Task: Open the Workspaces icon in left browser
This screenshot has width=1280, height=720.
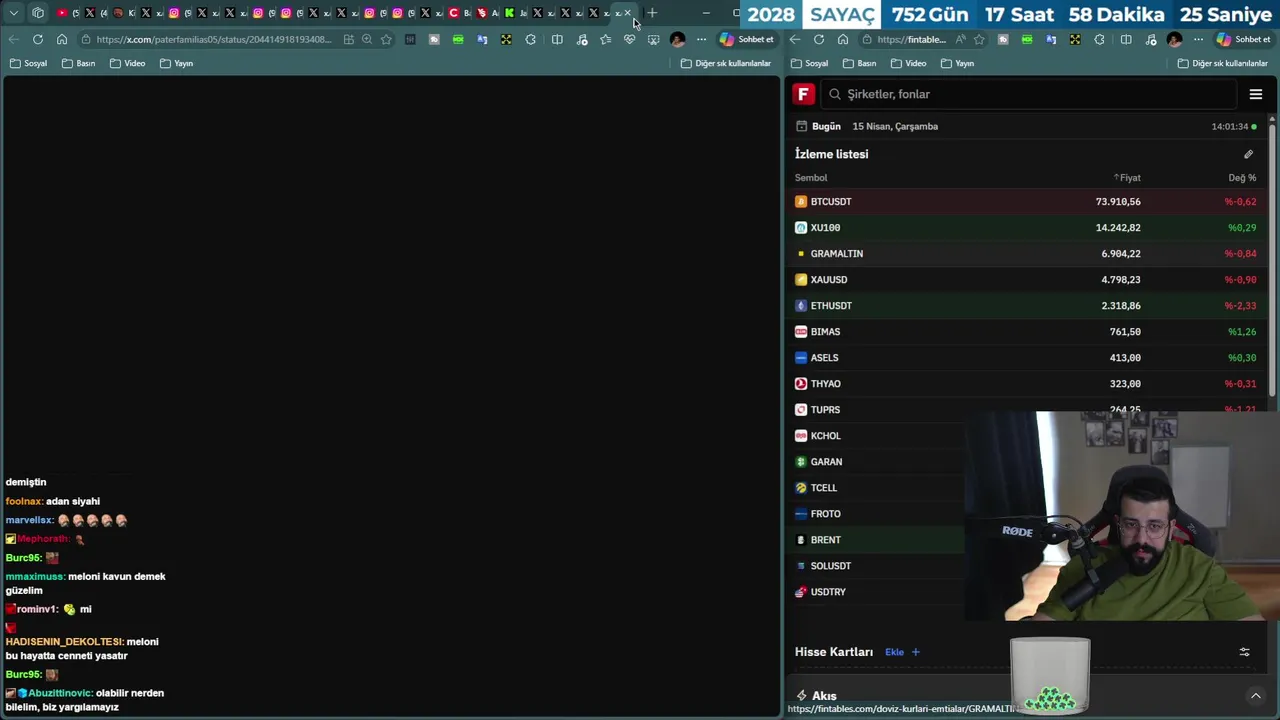Action: [x=38, y=13]
